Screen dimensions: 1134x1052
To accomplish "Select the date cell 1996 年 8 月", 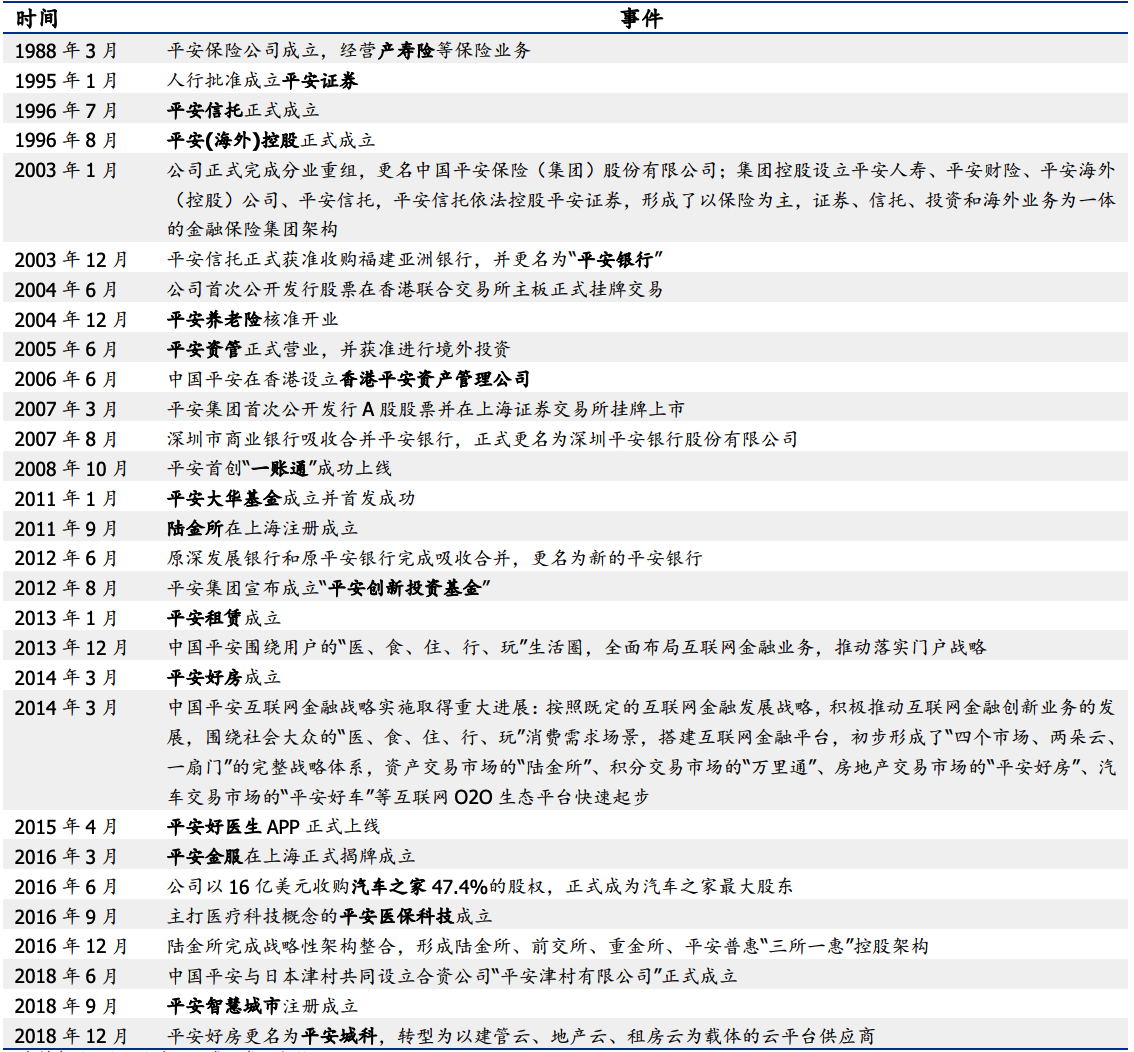I will (66, 140).
